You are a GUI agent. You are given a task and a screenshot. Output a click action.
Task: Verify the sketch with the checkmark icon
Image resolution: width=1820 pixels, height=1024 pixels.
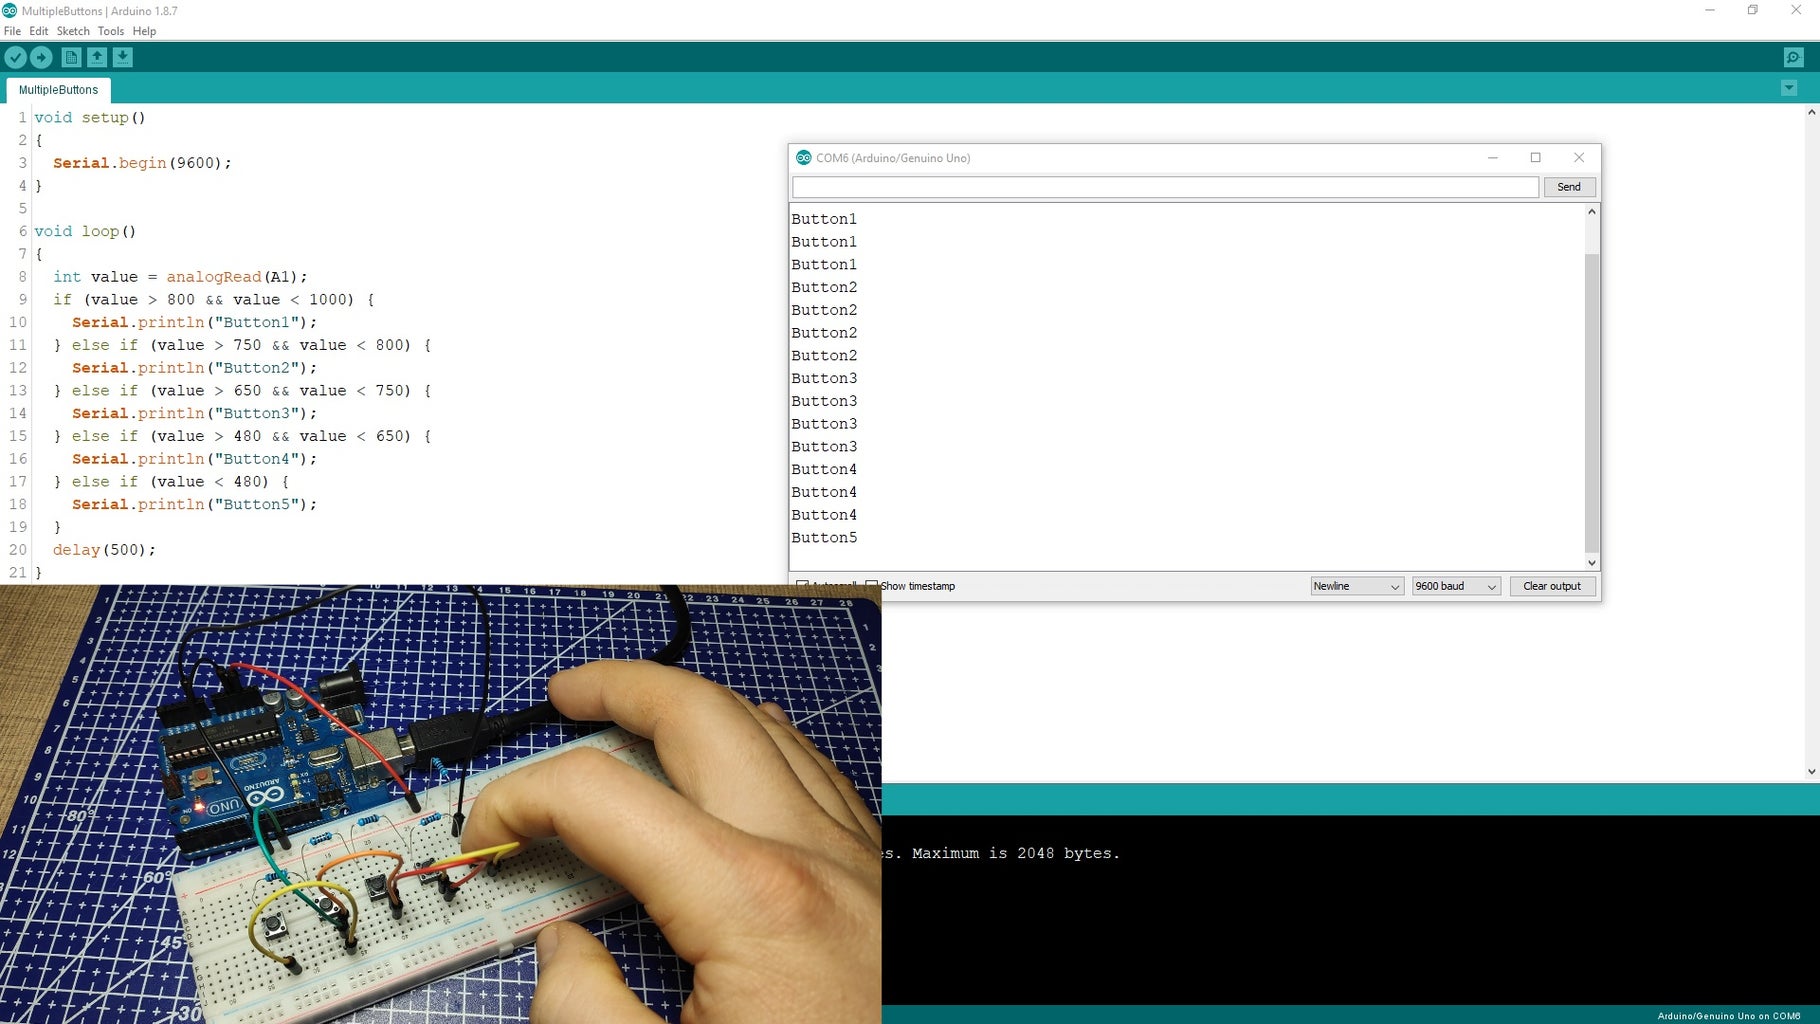click(15, 57)
